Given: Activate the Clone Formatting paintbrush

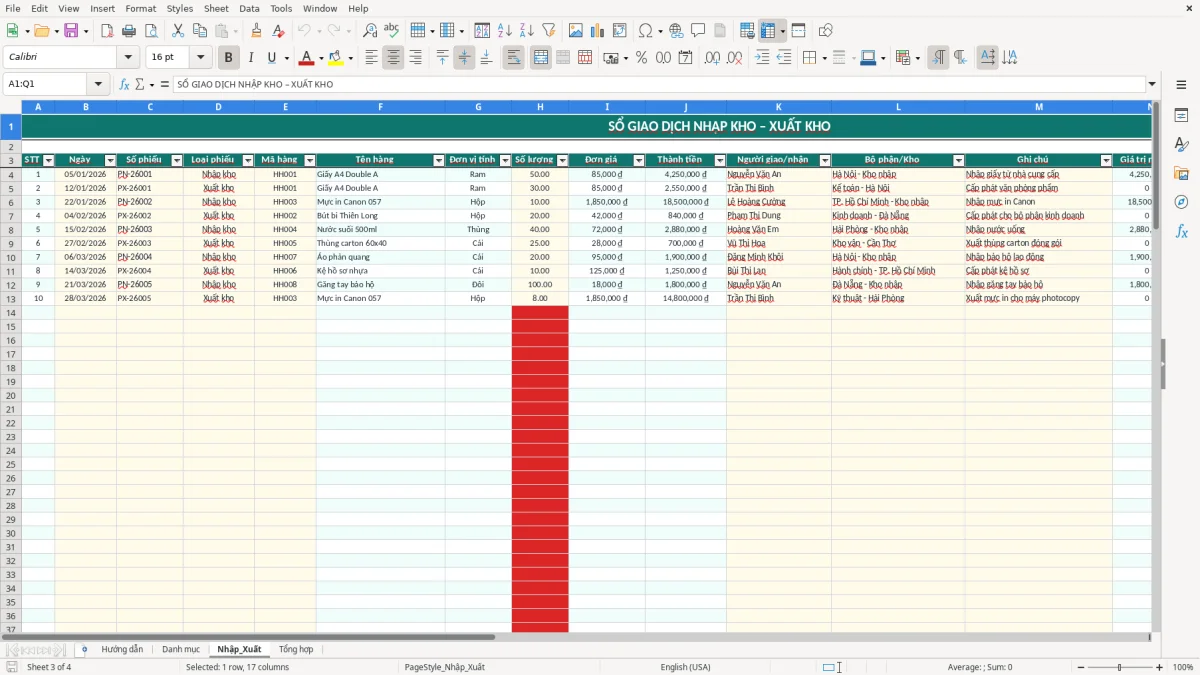Looking at the screenshot, I should (x=257, y=31).
